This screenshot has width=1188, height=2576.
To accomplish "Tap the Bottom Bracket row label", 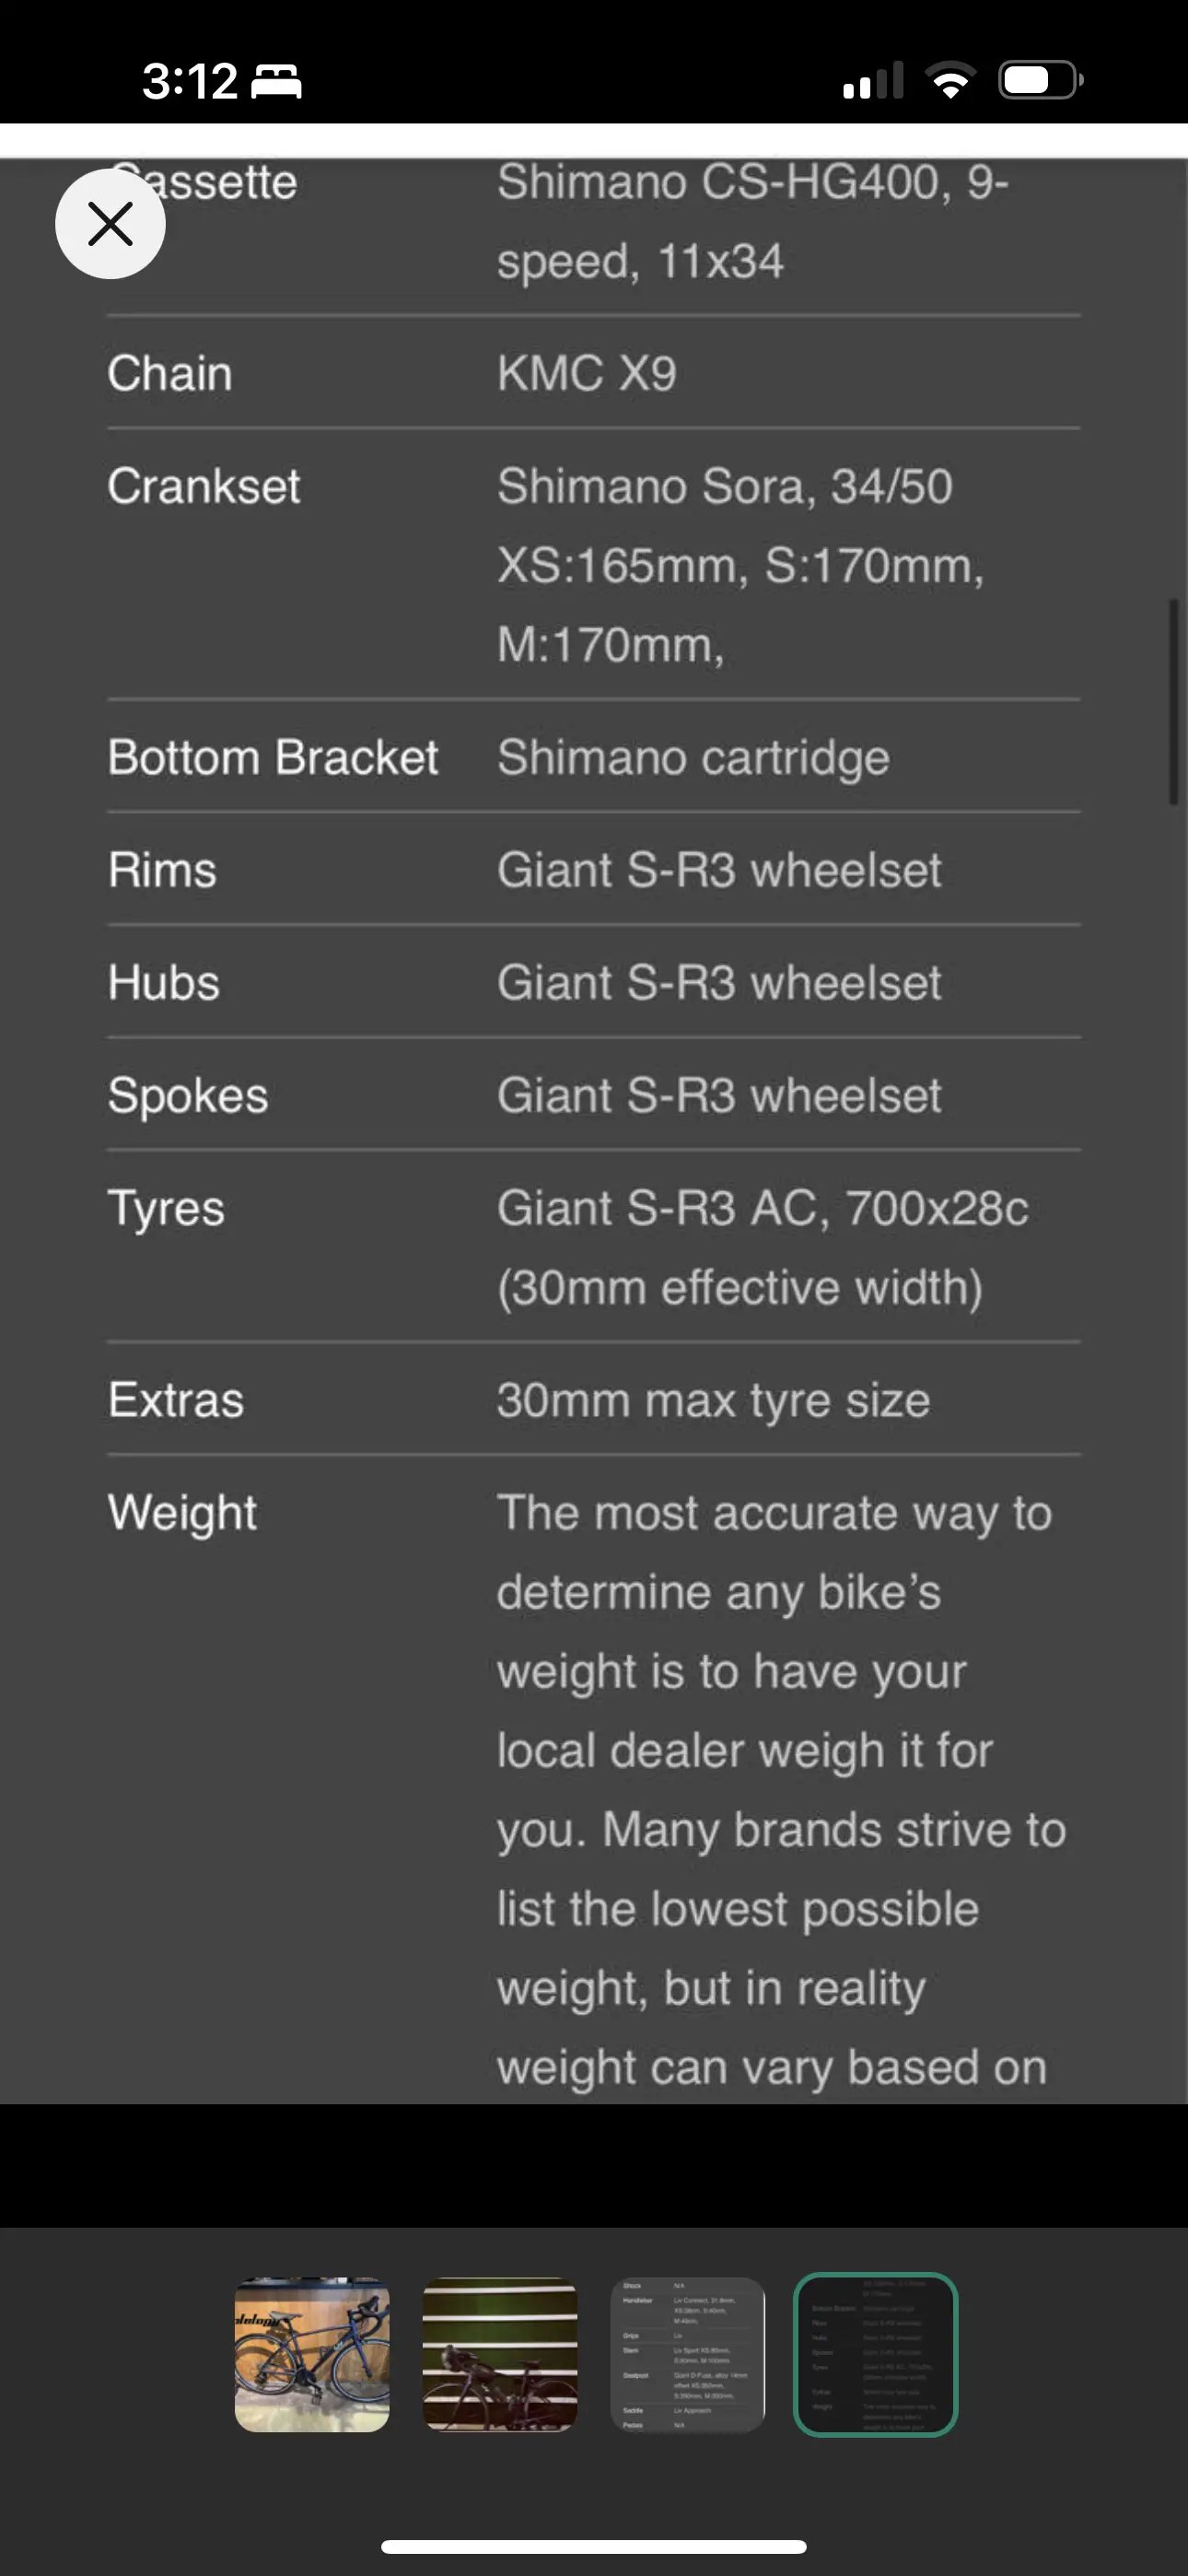I will pyautogui.click(x=272, y=758).
